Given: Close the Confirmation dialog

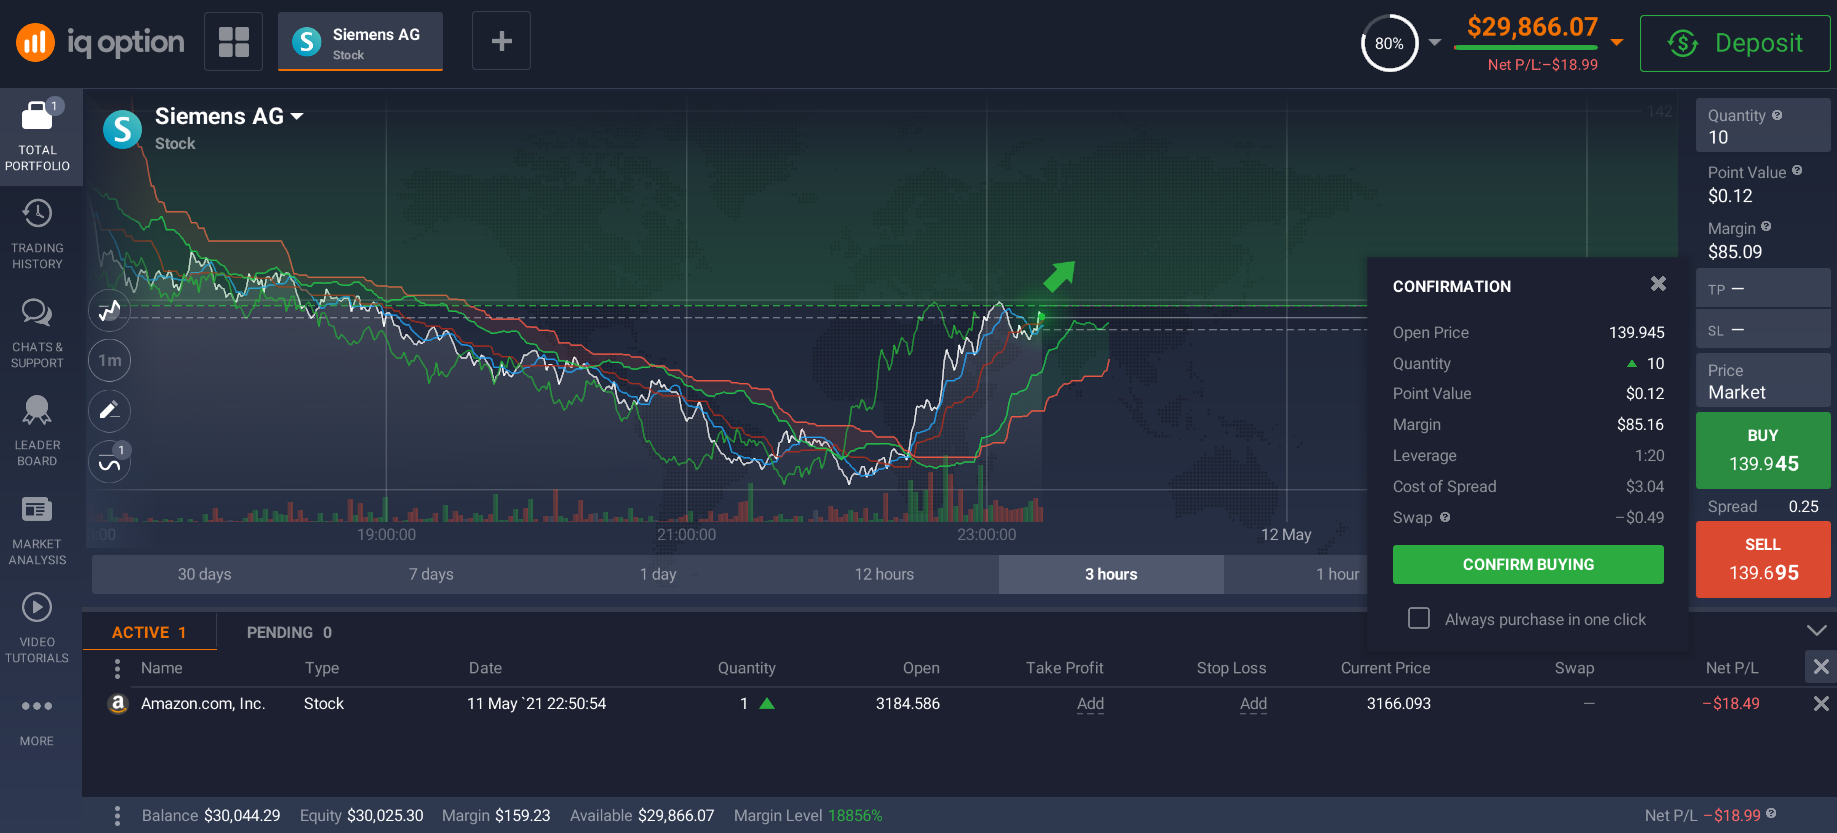Looking at the screenshot, I should click(1658, 284).
